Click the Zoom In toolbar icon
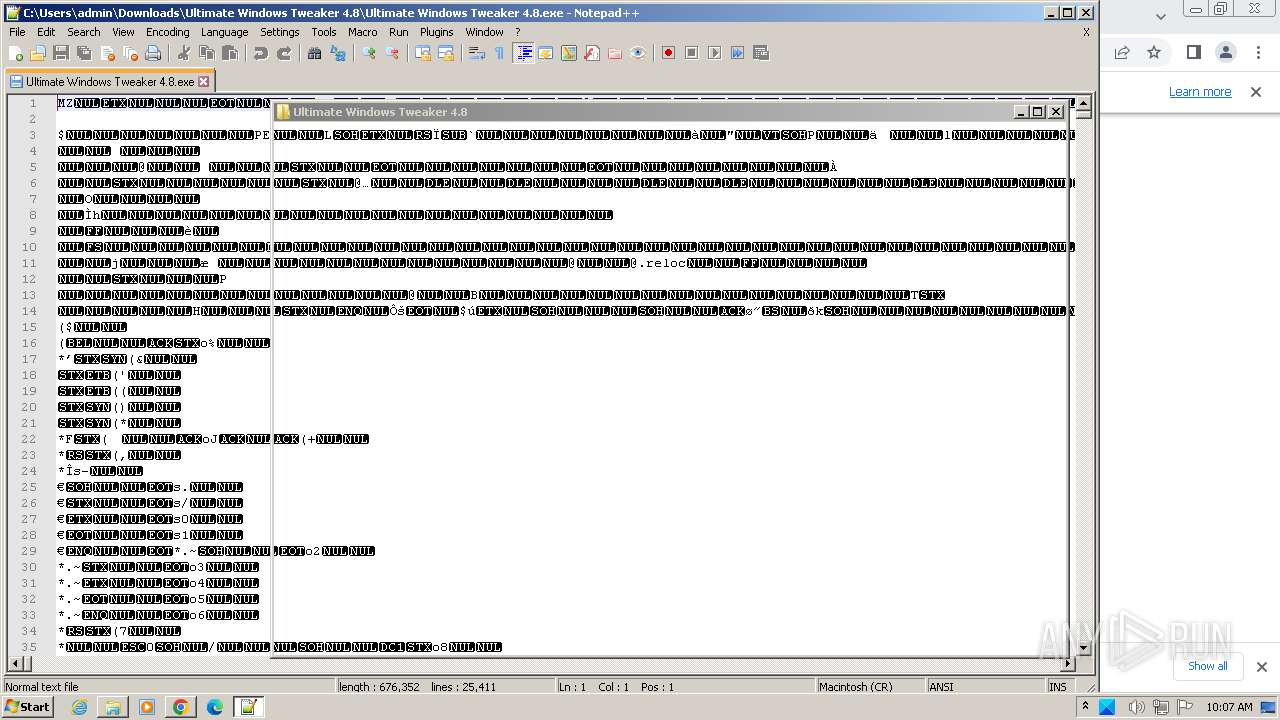1280x720 pixels. (369, 53)
